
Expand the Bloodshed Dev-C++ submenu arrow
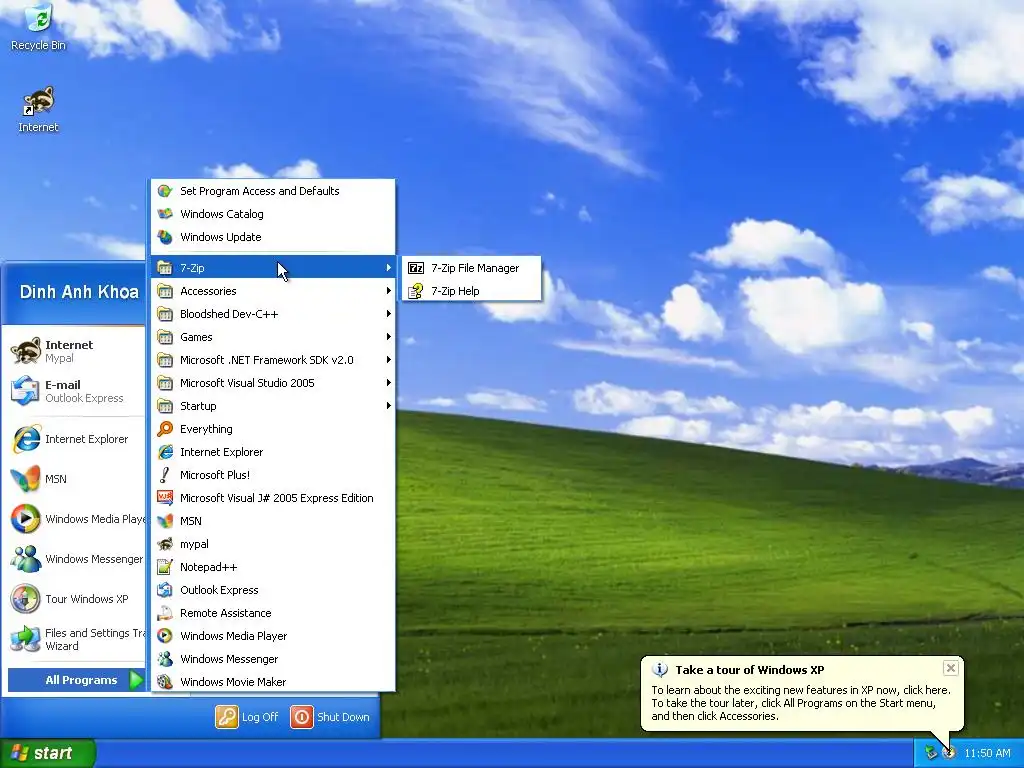tap(389, 313)
